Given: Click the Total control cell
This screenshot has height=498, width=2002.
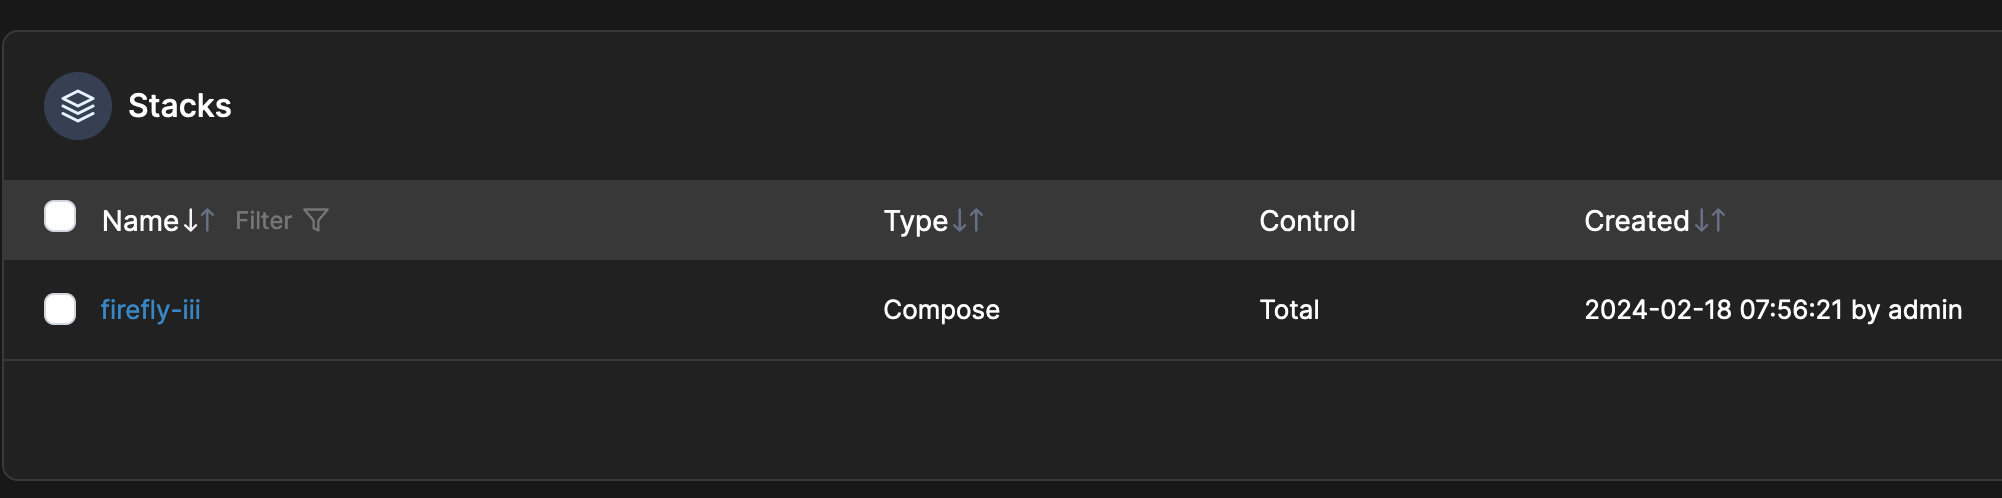Looking at the screenshot, I should tap(1289, 310).
